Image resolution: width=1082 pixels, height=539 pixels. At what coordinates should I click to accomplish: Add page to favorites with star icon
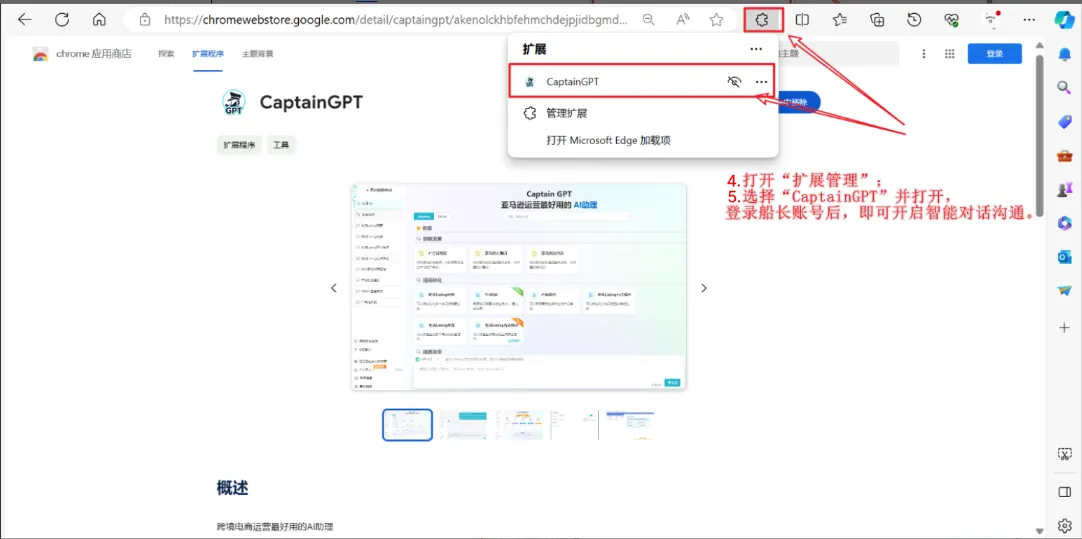[716, 20]
